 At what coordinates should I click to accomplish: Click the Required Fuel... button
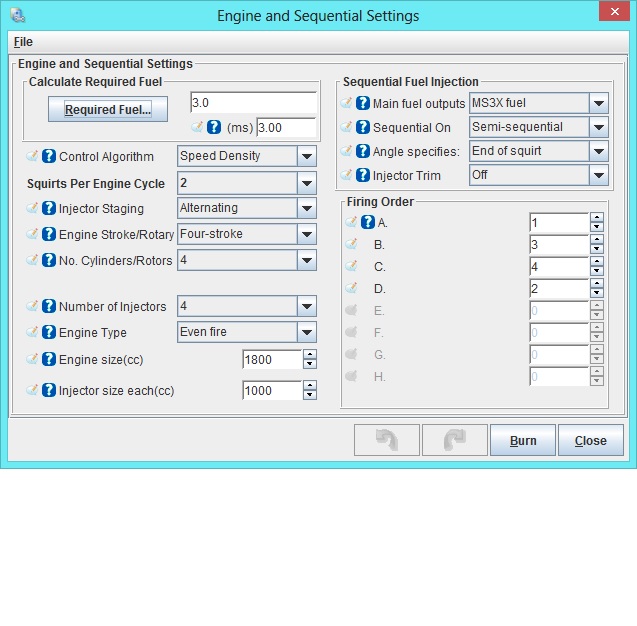point(108,109)
